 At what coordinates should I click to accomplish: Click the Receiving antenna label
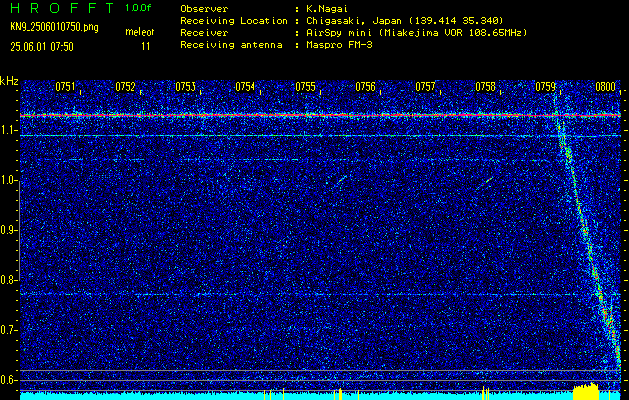tap(231, 45)
